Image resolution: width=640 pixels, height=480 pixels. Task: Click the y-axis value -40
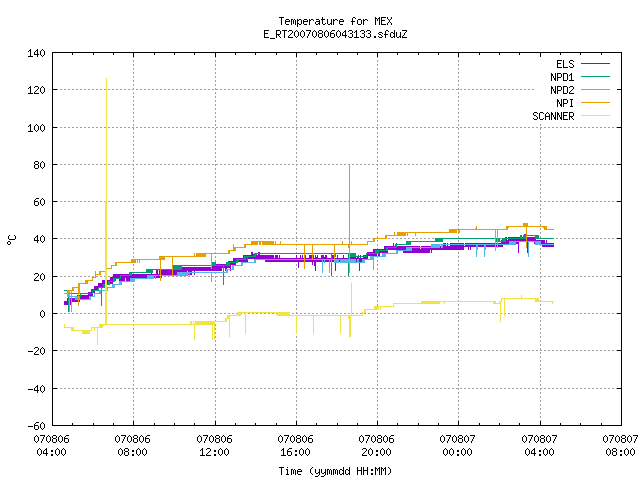pos(36,389)
